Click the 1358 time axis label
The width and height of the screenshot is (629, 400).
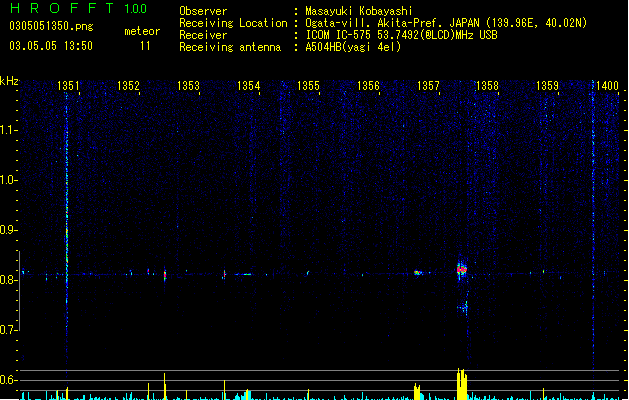click(x=487, y=86)
